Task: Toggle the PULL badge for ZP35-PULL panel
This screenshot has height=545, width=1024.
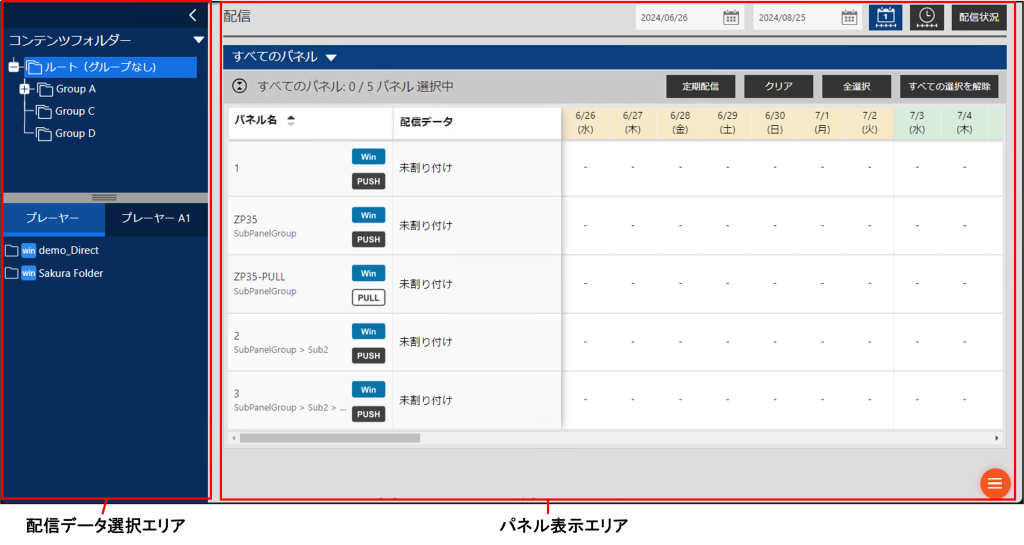Action: tap(368, 298)
